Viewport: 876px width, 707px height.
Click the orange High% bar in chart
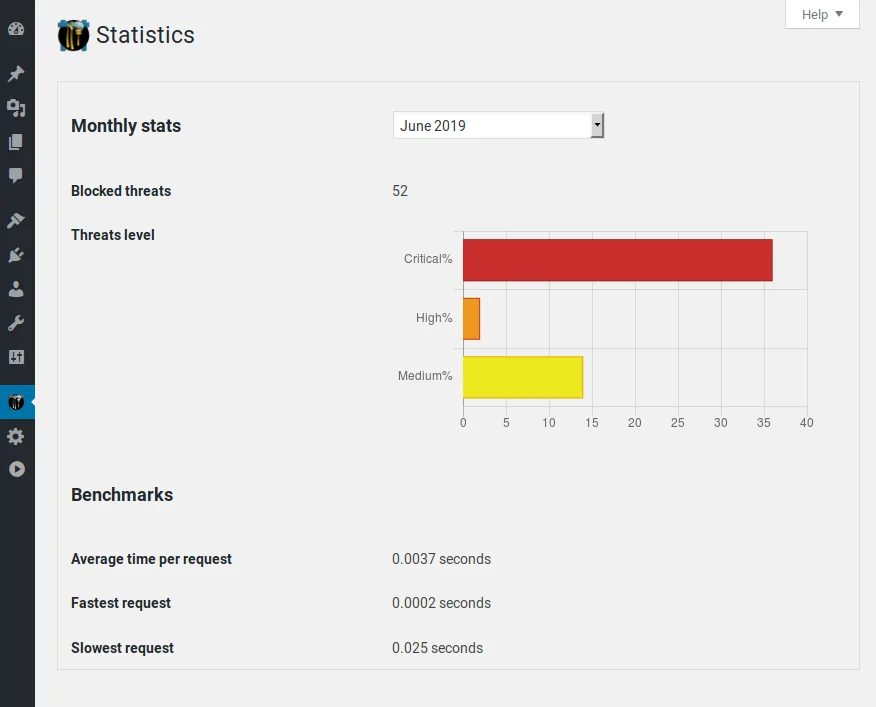coord(472,319)
